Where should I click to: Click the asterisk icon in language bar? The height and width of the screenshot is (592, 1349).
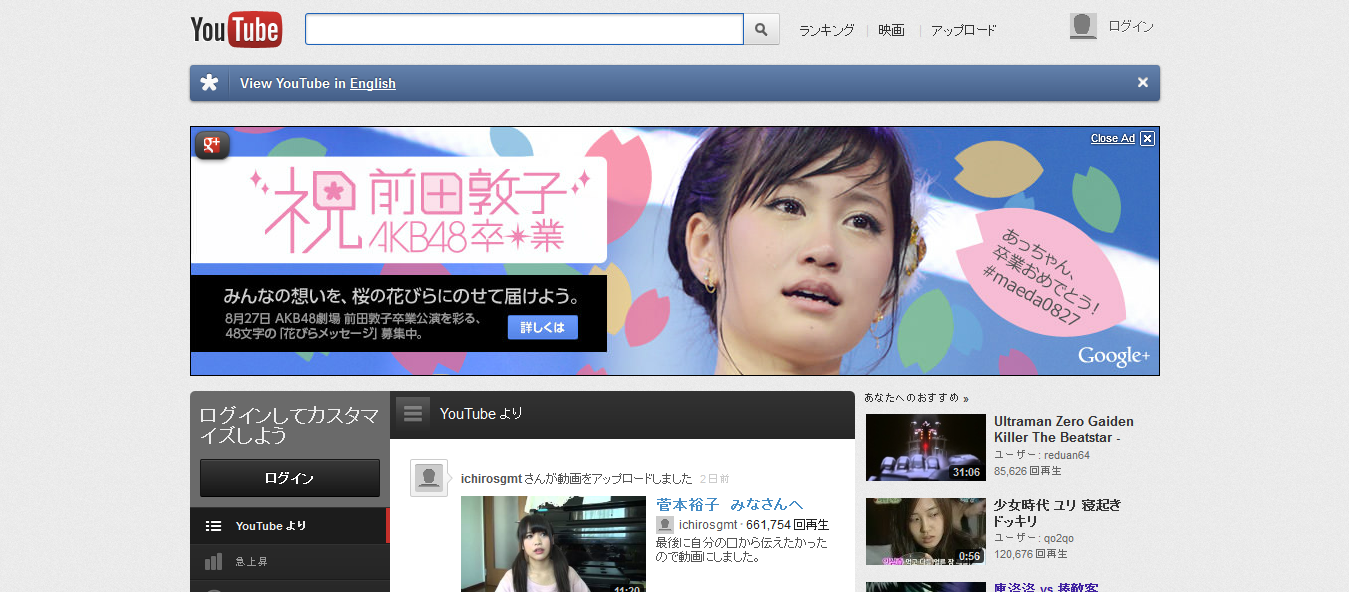tap(209, 83)
